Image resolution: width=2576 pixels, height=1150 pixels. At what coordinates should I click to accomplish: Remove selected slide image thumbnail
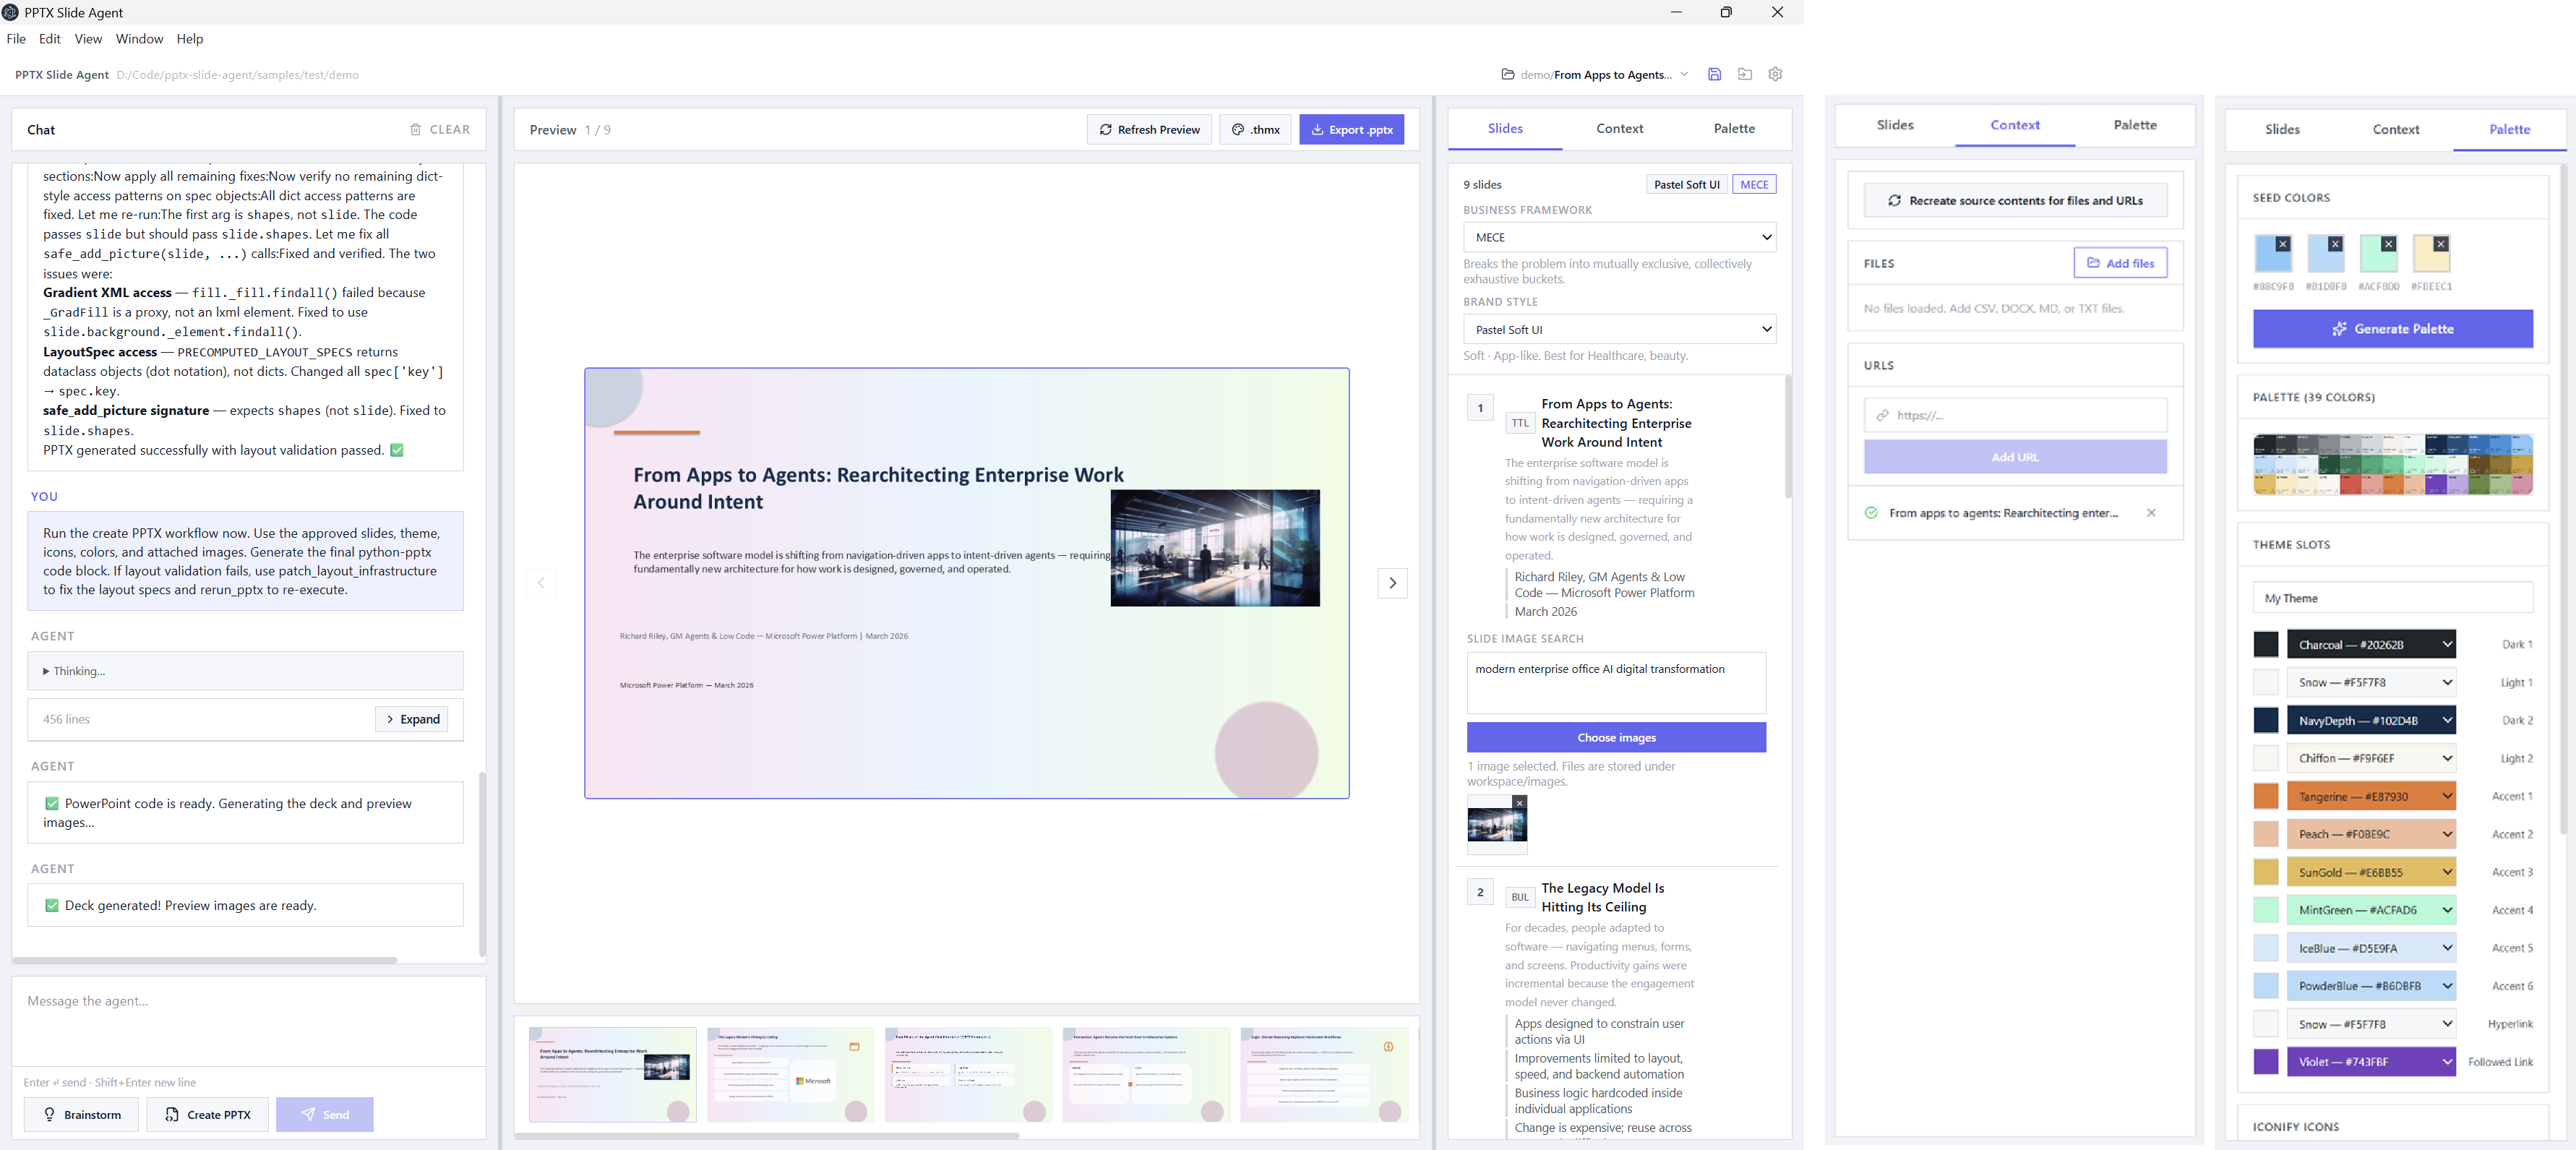(x=1519, y=803)
